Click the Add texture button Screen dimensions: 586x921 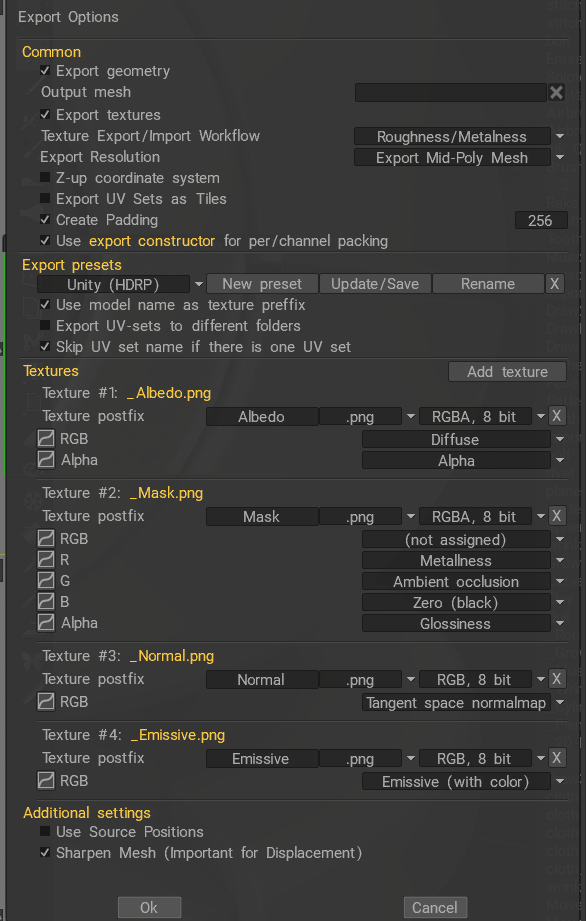[507, 371]
